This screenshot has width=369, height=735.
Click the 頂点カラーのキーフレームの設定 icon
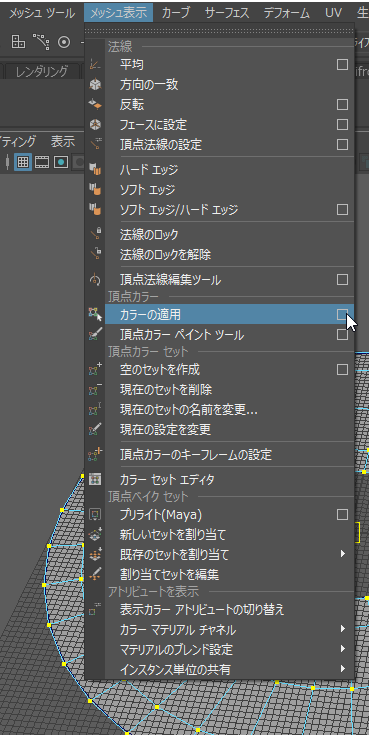[x=95, y=454]
